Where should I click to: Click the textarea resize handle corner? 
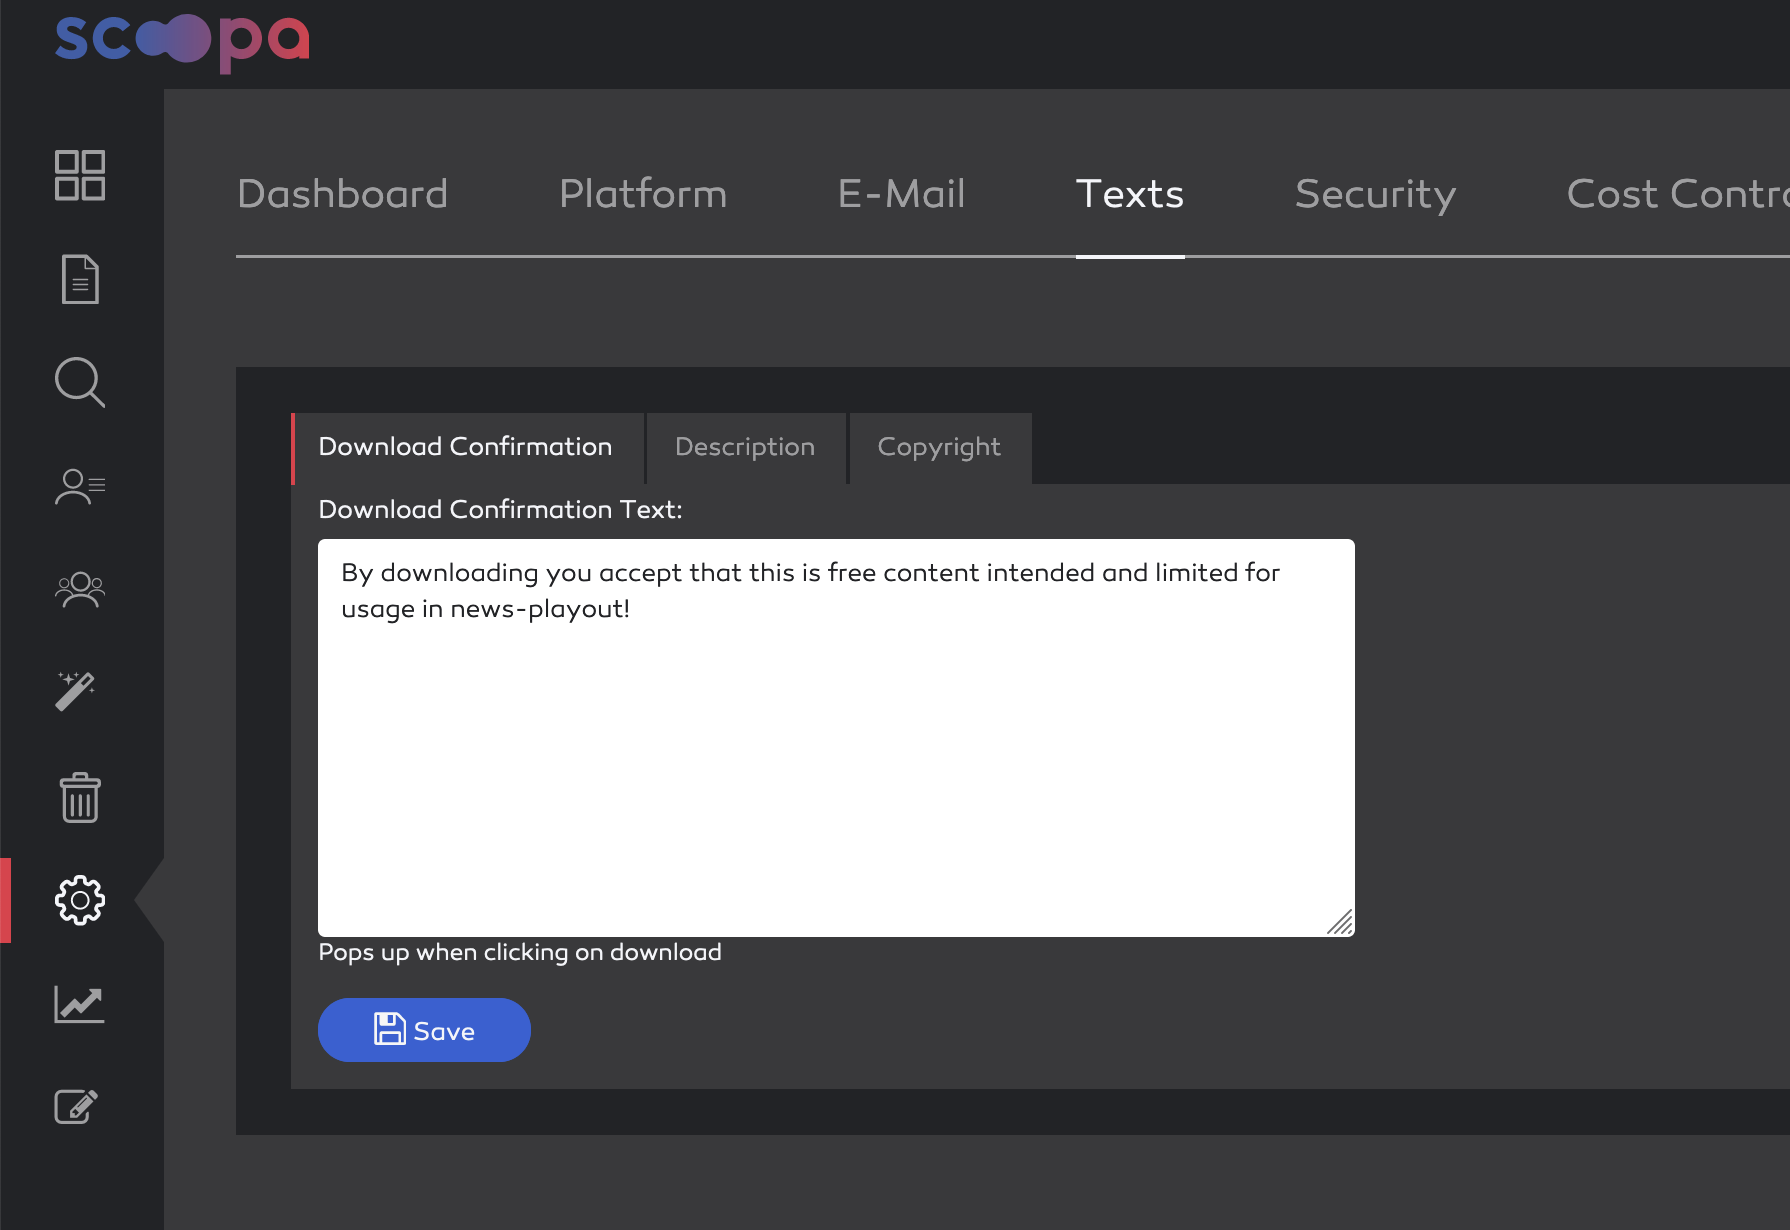click(x=1340, y=922)
